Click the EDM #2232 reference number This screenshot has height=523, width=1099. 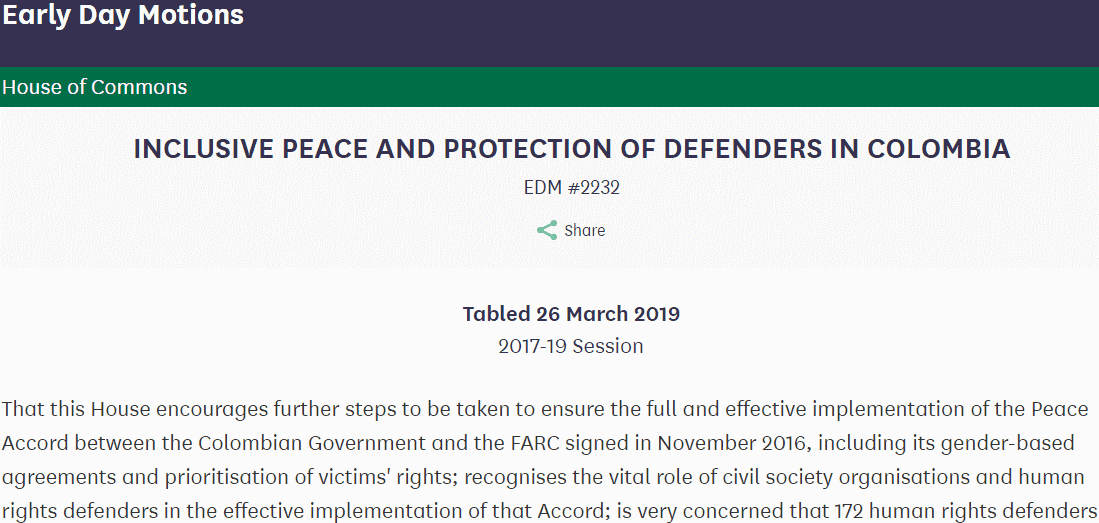(571, 187)
